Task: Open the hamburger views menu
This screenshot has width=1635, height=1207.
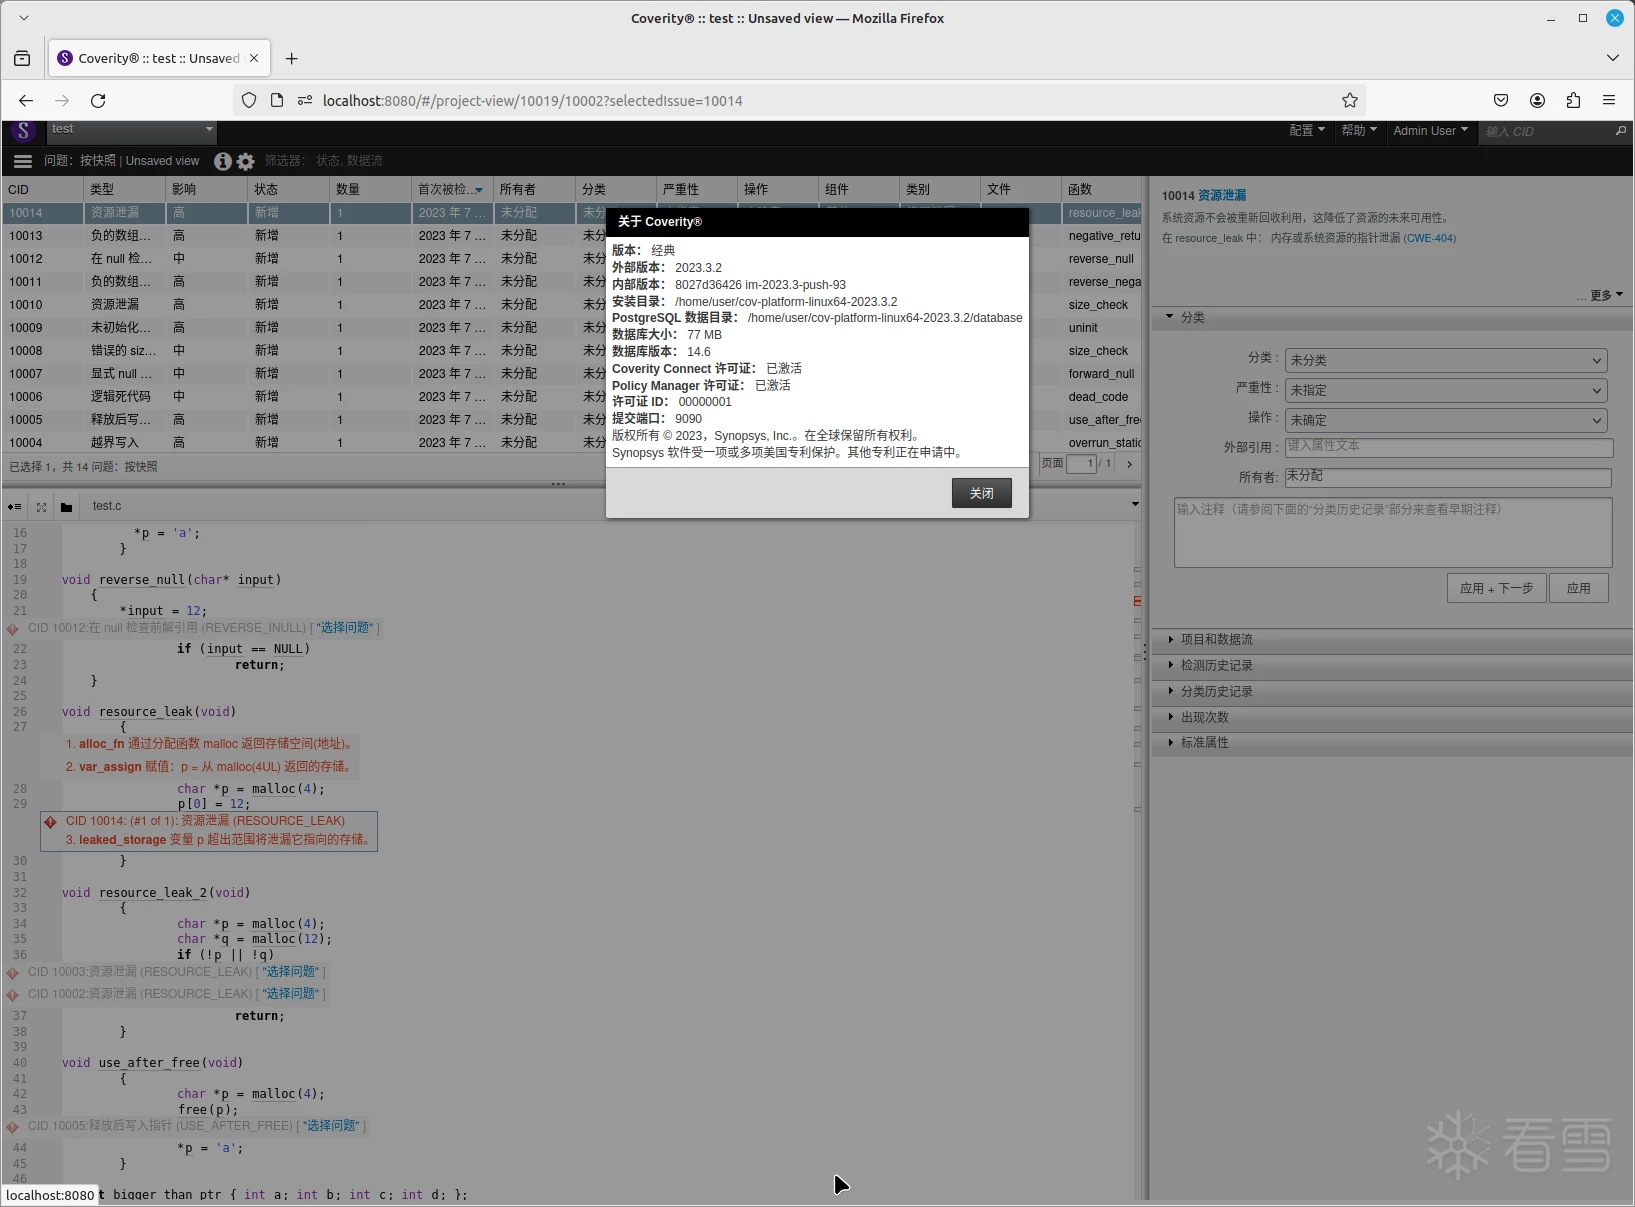Action: click(22, 161)
